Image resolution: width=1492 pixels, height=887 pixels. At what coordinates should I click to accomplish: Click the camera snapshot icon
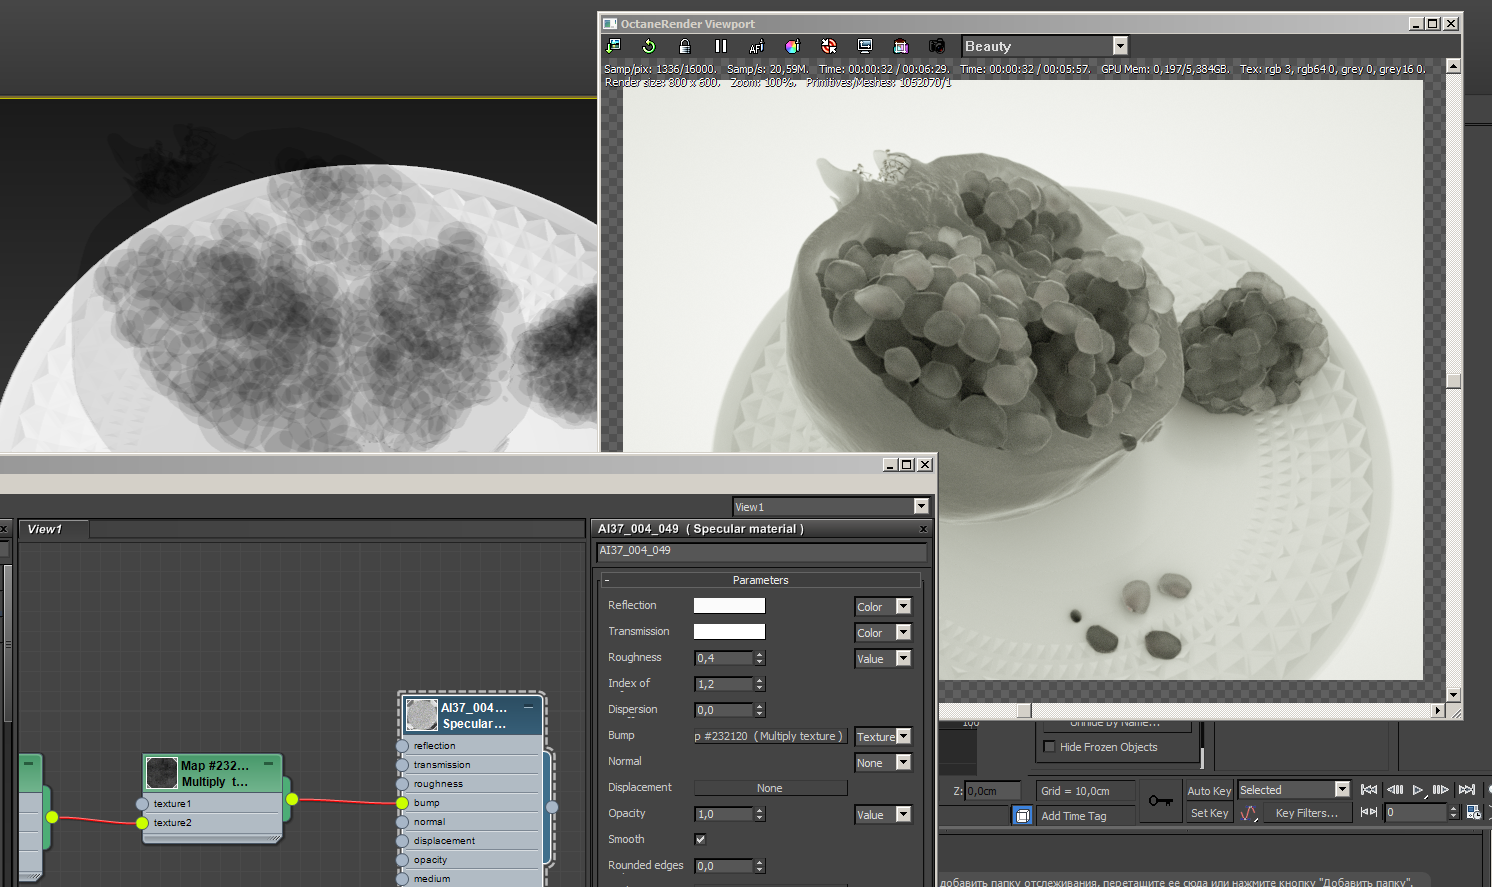tap(936, 46)
